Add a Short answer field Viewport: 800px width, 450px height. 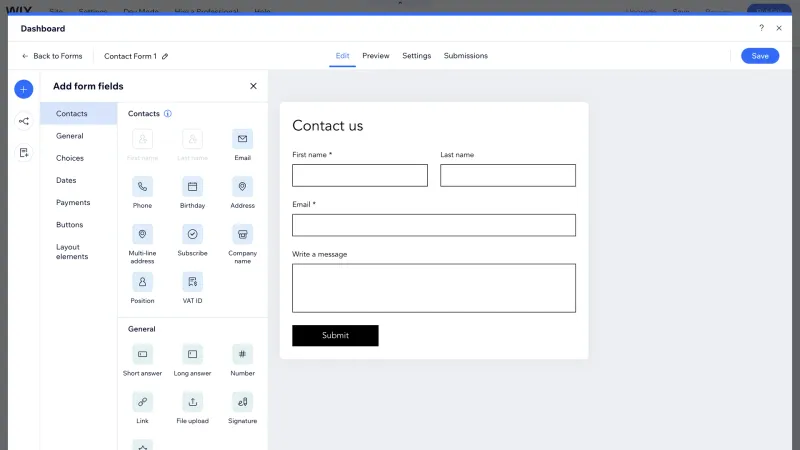coord(142,354)
